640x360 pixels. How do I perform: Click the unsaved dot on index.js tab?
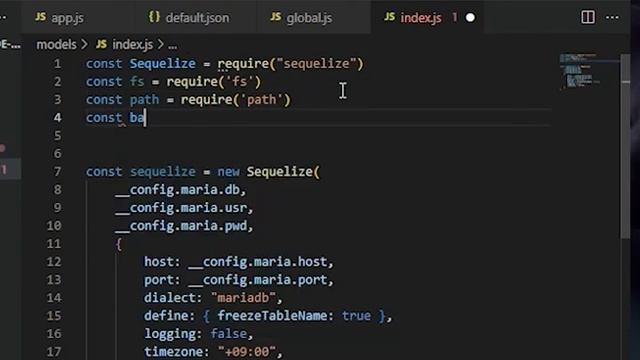point(470,18)
